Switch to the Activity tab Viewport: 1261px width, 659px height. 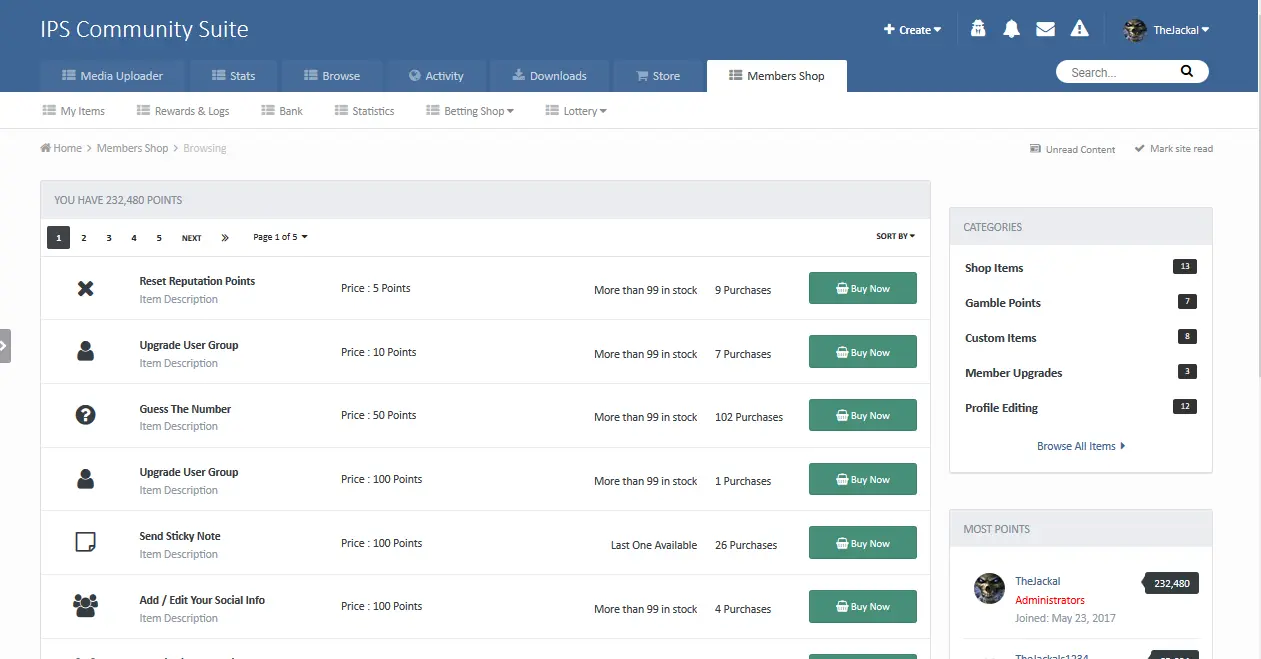click(436, 76)
